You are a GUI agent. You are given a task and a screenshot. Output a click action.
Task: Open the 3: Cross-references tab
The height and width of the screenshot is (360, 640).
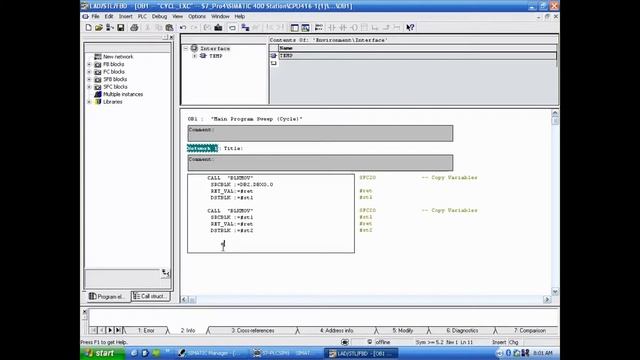point(253,331)
